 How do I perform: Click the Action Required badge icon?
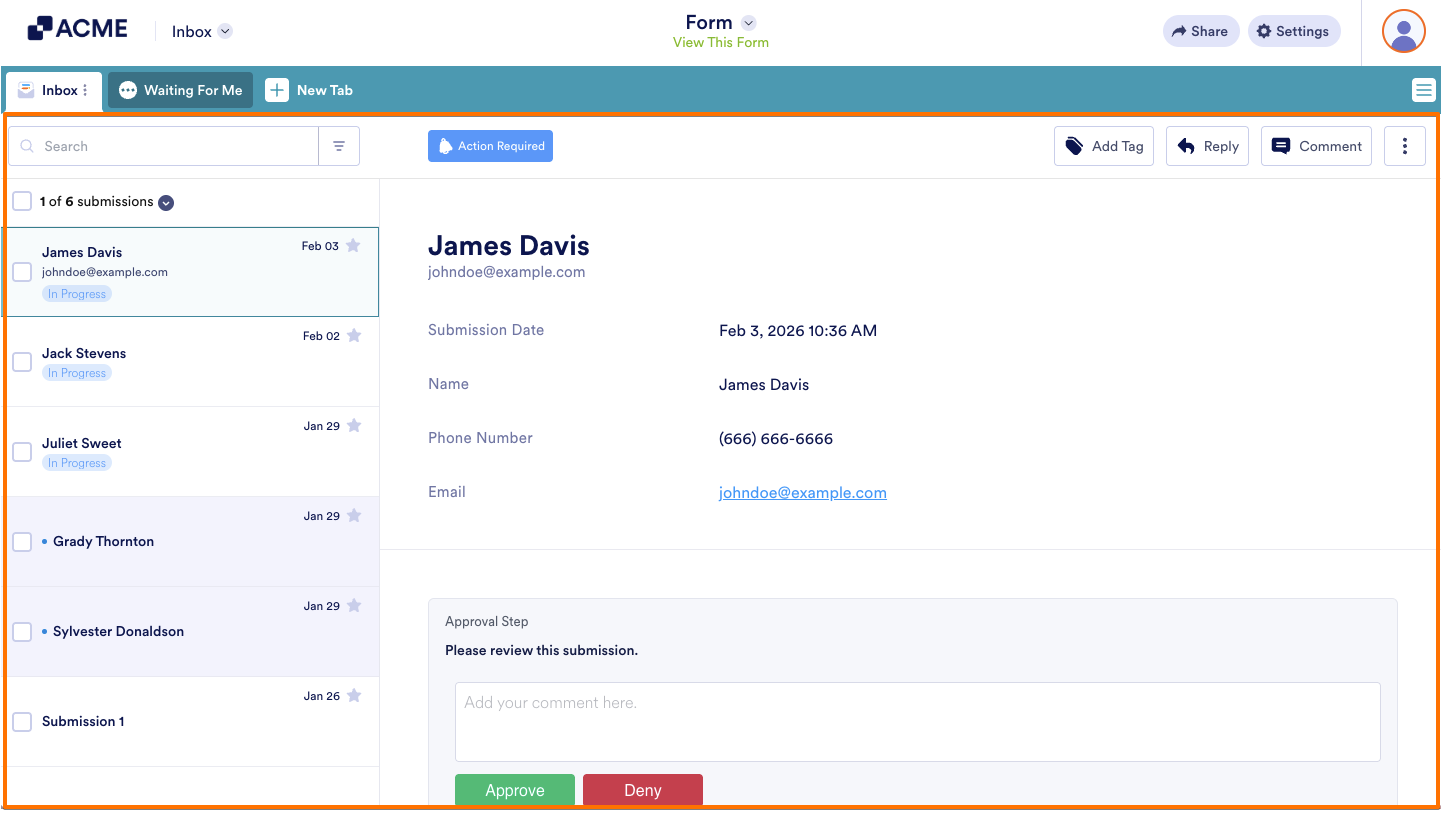point(446,145)
